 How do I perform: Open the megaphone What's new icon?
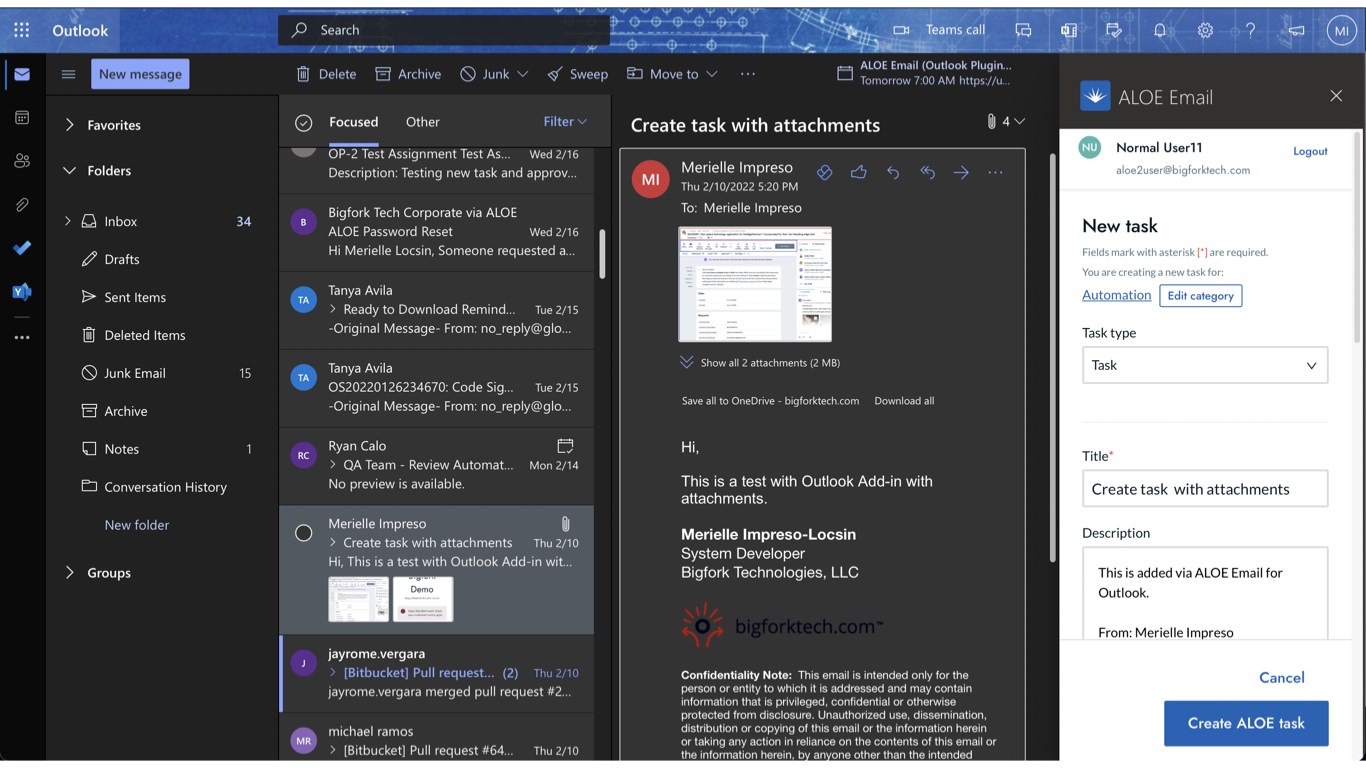click(1296, 30)
